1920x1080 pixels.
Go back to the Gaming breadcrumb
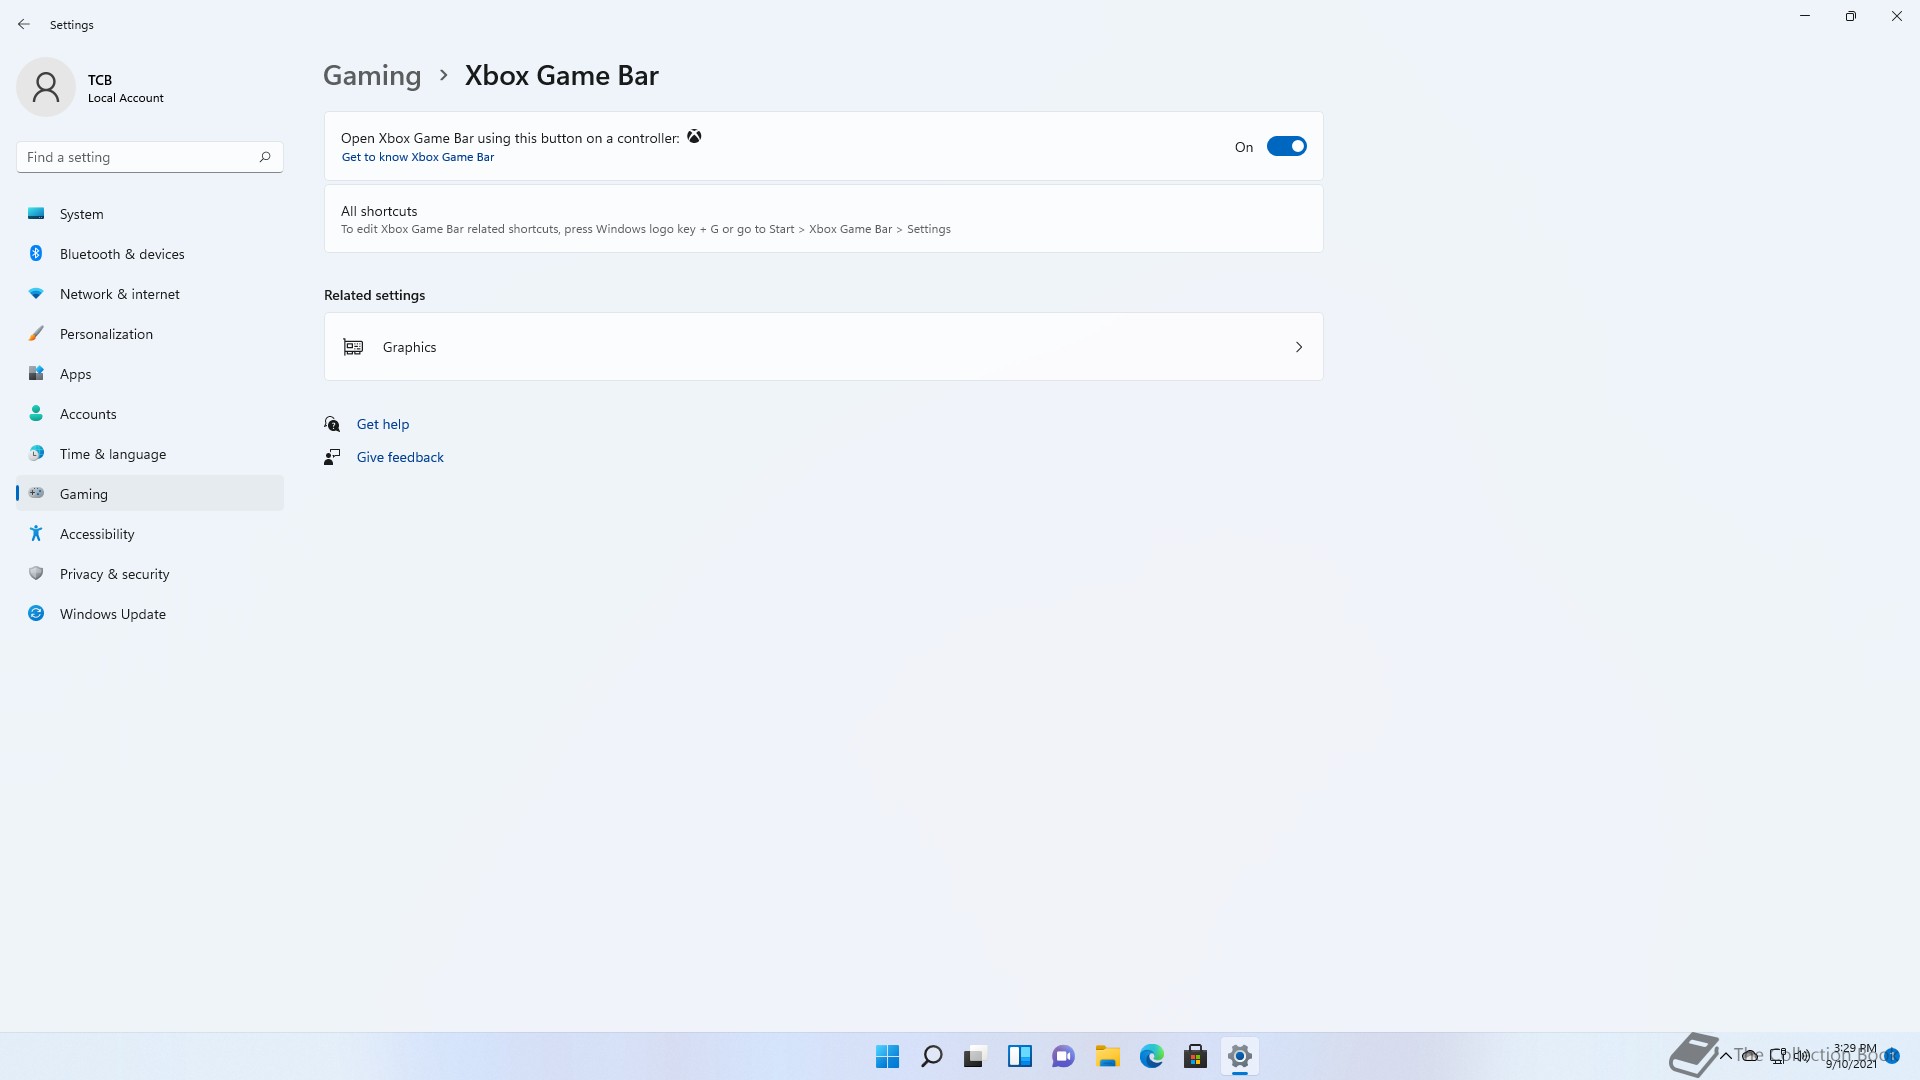click(371, 75)
